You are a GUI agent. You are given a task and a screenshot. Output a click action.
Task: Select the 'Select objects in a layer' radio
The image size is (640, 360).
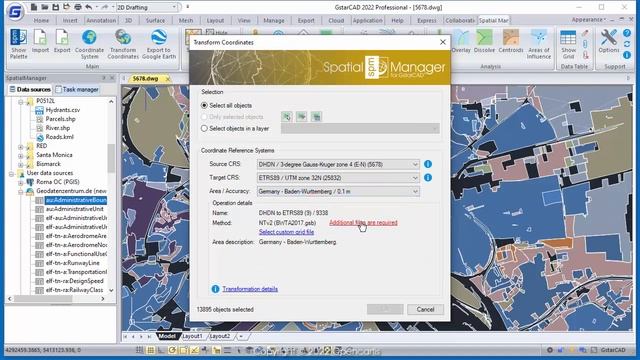[x=204, y=128]
